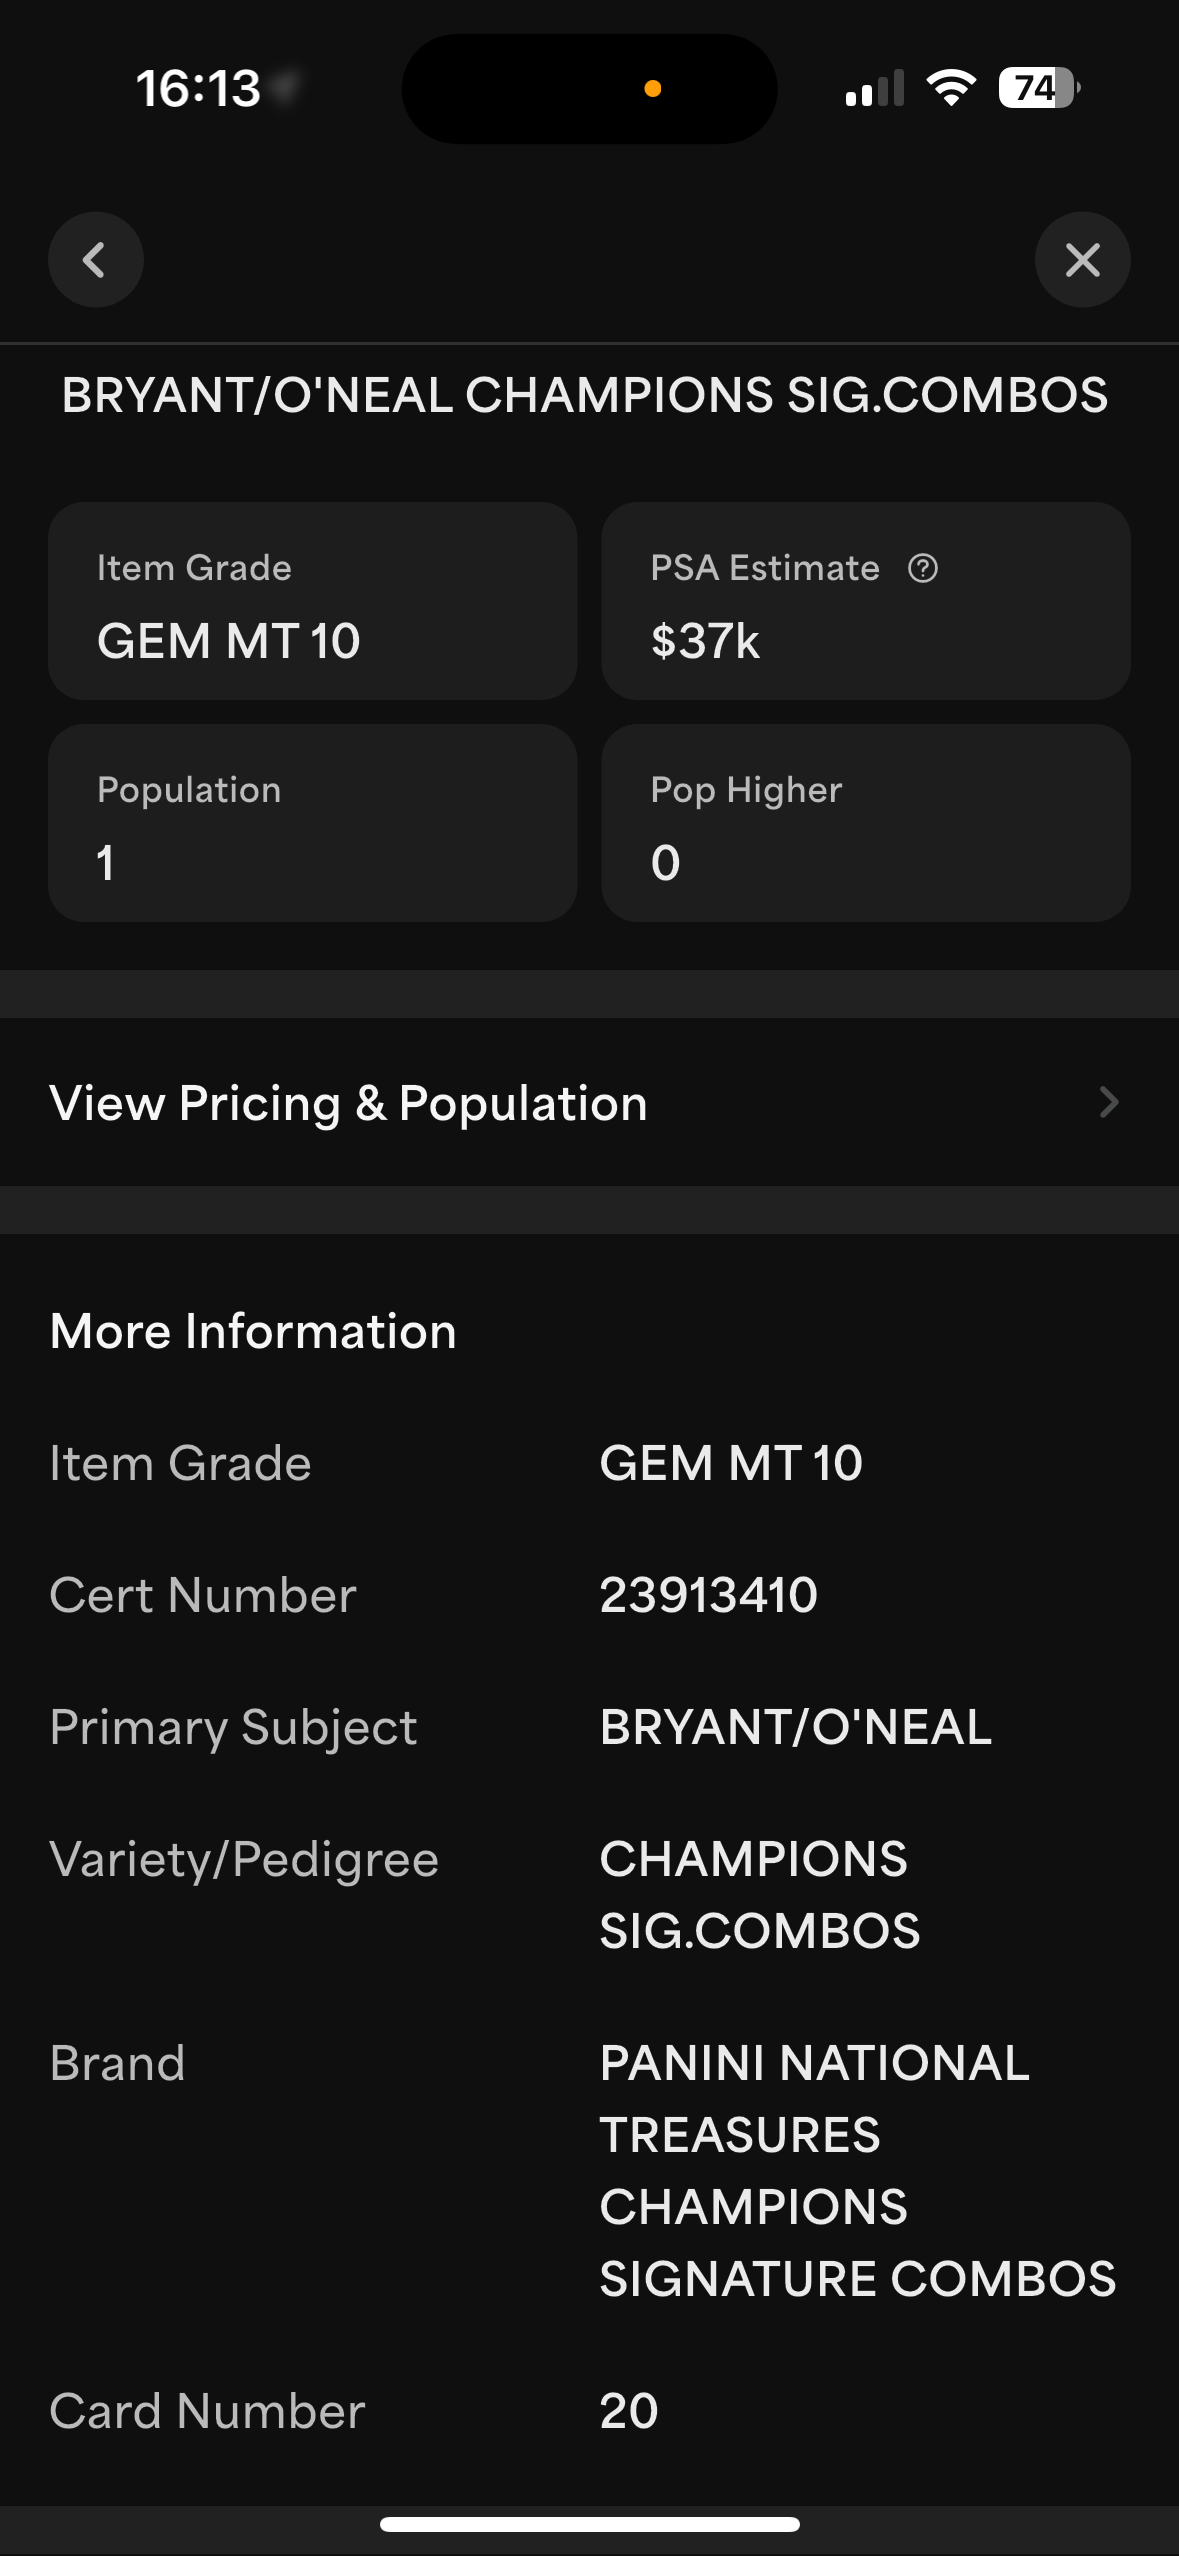
Task: Tap the PSA Estimate $37k card
Action: [x=866, y=601]
